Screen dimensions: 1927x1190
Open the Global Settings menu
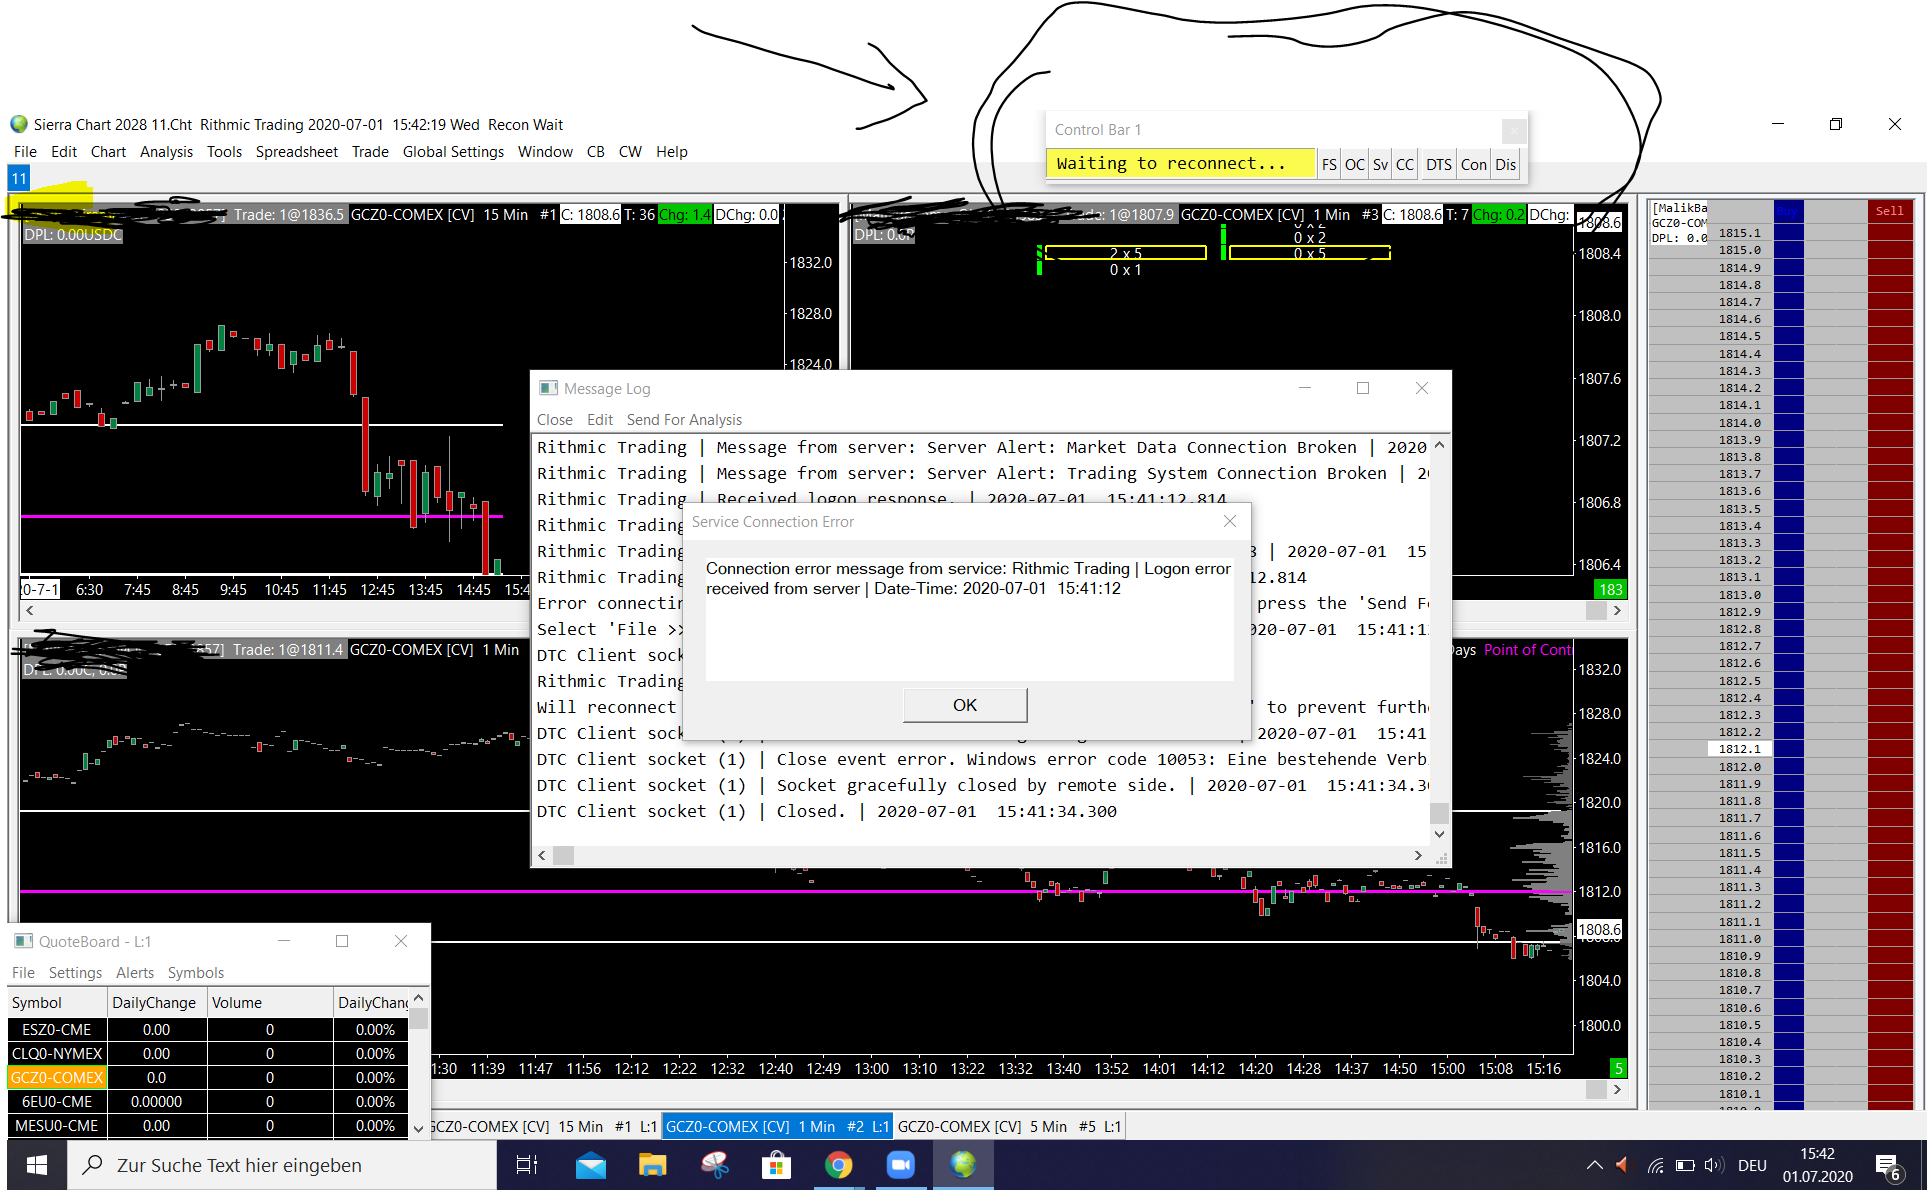click(453, 152)
